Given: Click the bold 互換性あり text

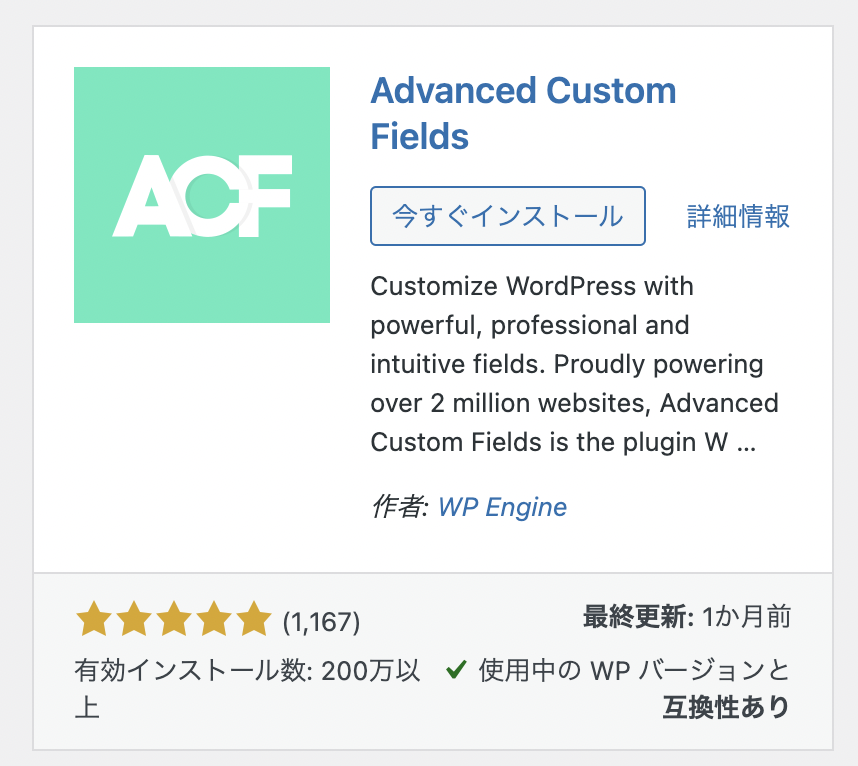Looking at the screenshot, I should [726, 707].
